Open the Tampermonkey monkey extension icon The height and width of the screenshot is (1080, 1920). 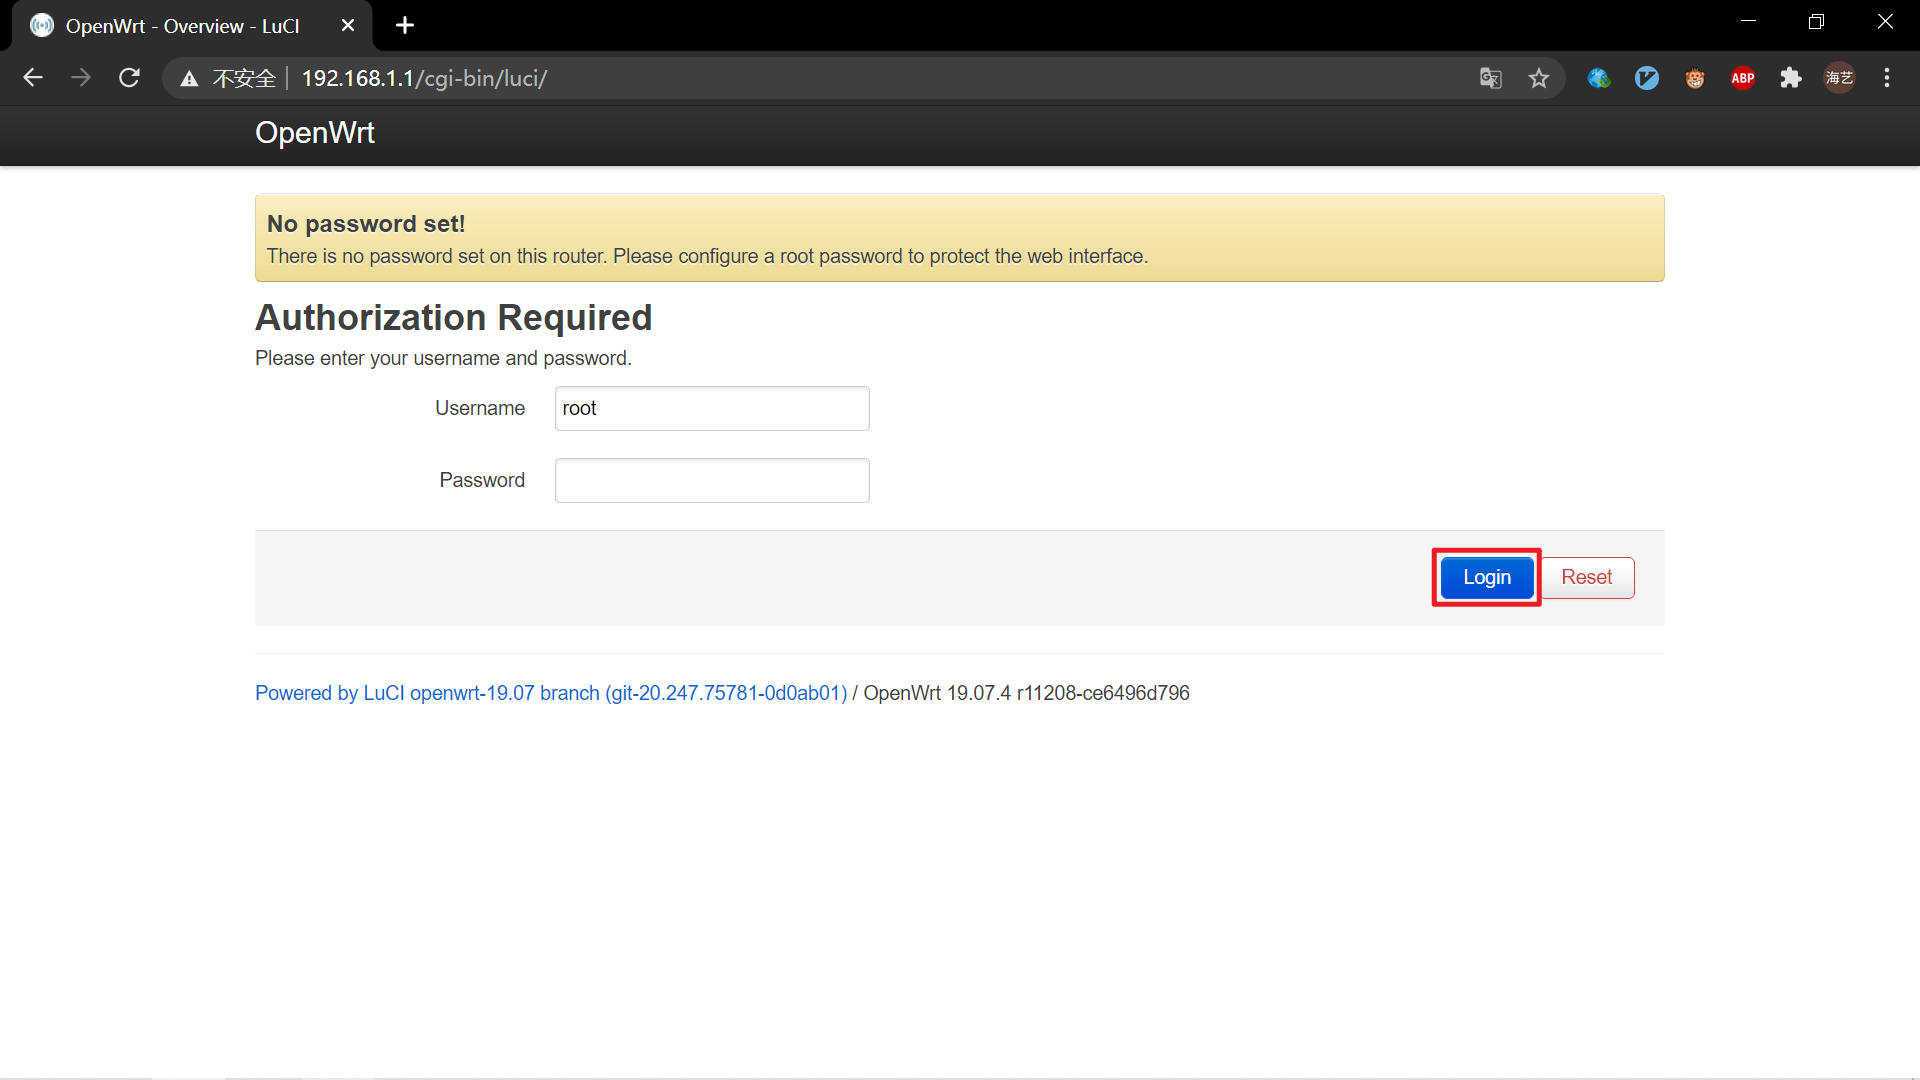pos(1694,78)
